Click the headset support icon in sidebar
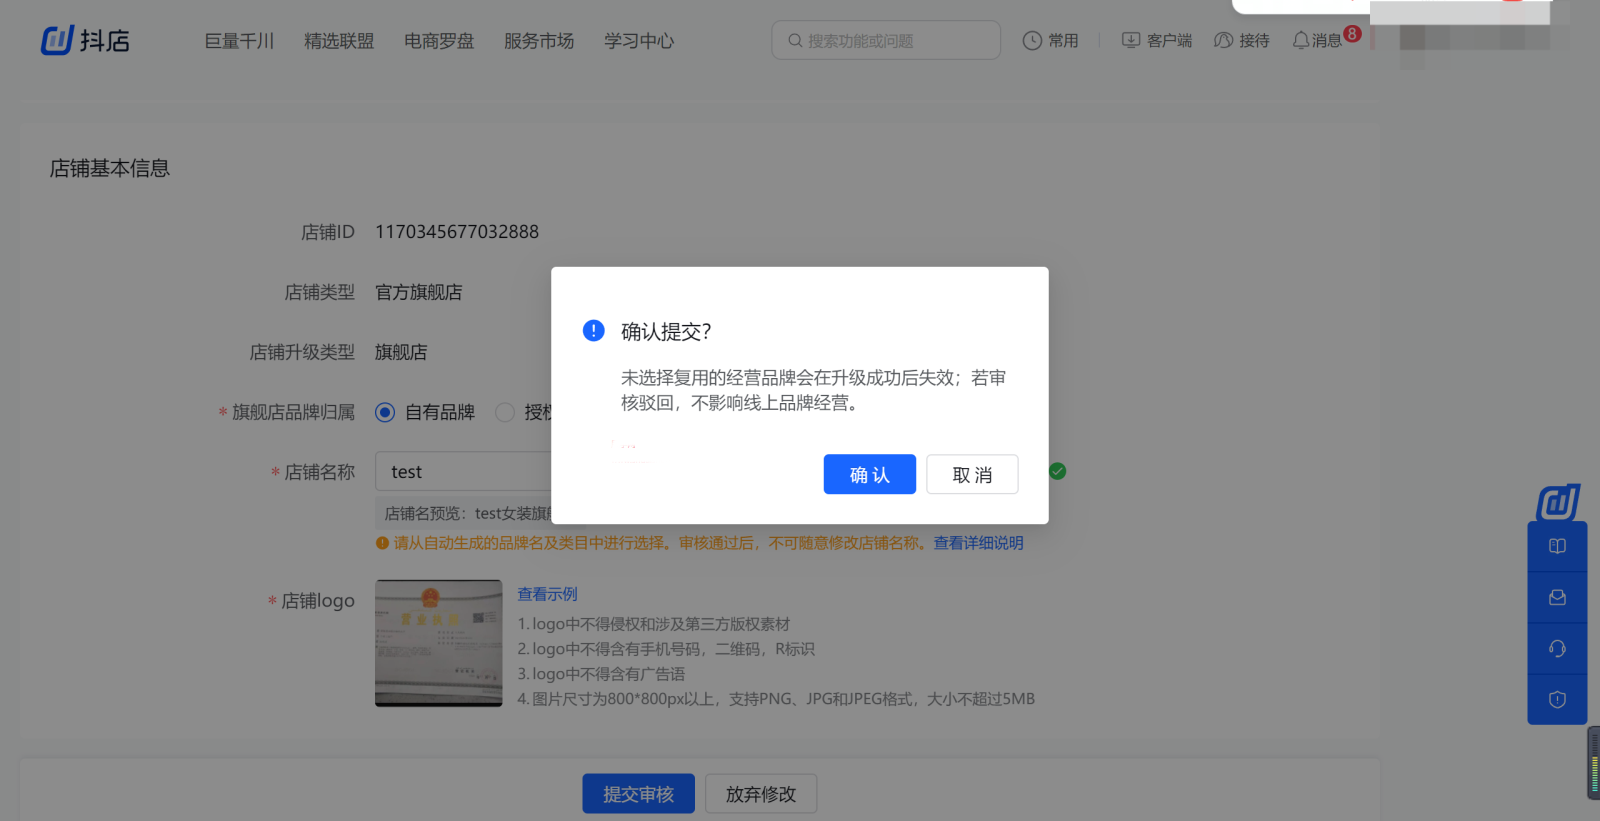Viewport: 1600px width, 821px height. [x=1557, y=649]
